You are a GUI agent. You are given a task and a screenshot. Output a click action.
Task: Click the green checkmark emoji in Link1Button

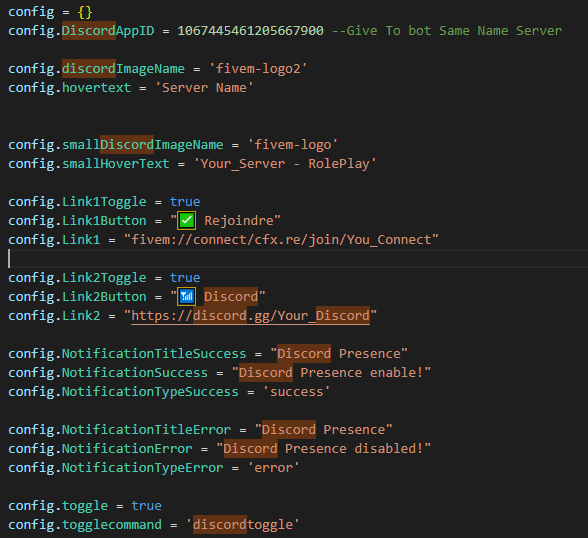point(186,220)
